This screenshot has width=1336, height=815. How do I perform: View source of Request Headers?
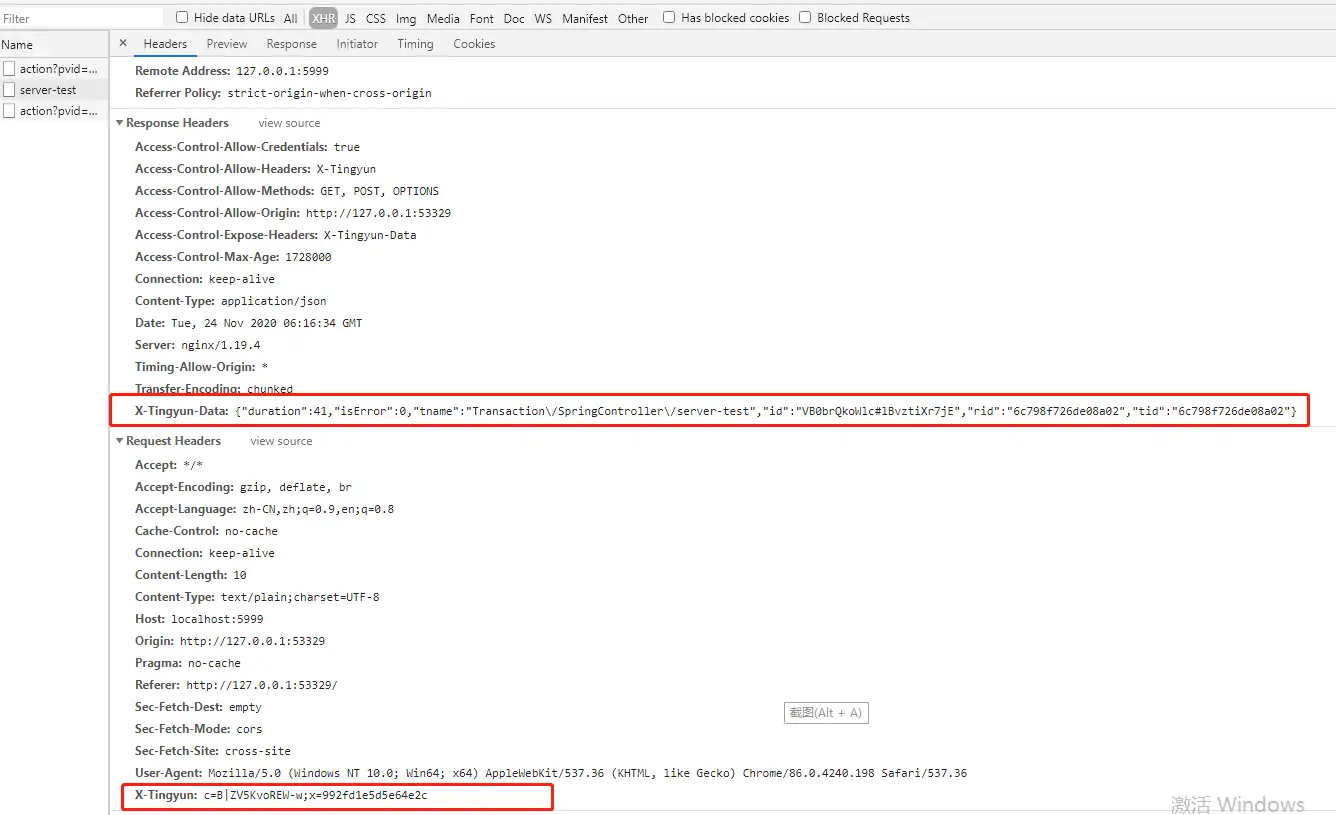click(x=281, y=441)
